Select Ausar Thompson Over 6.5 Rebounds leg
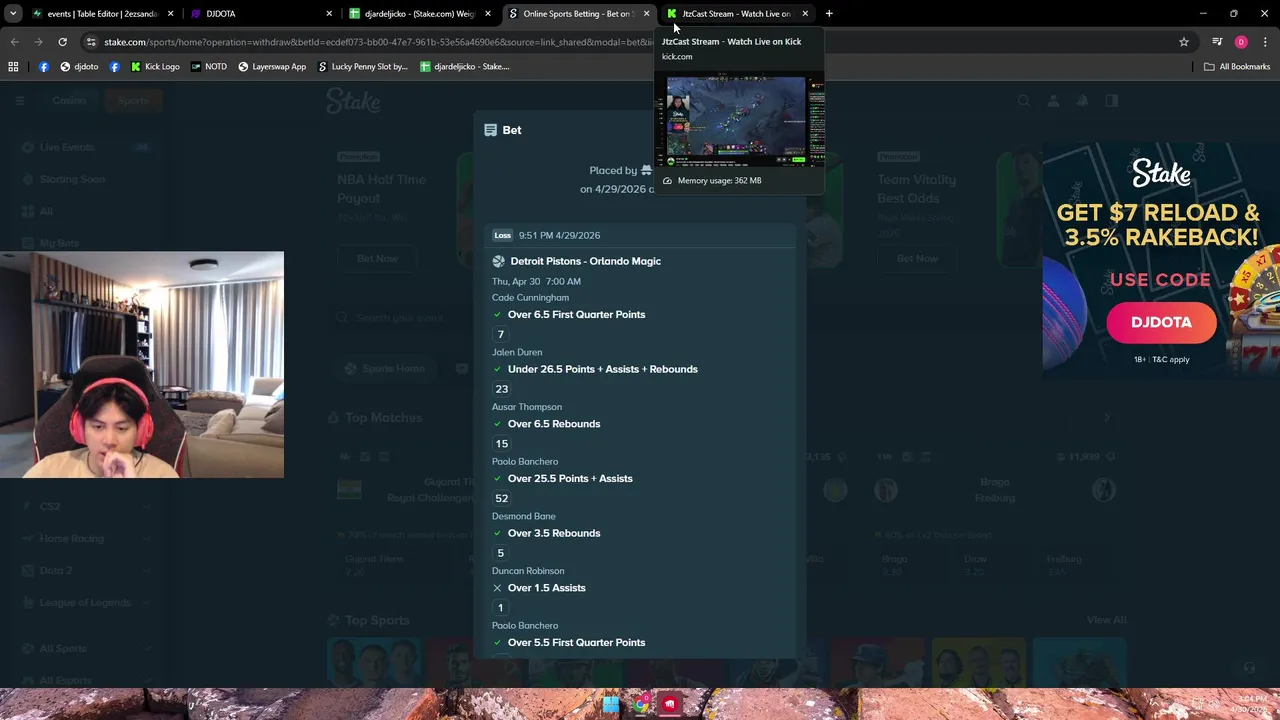This screenshot has width=1280, height=720. [553, 424]
